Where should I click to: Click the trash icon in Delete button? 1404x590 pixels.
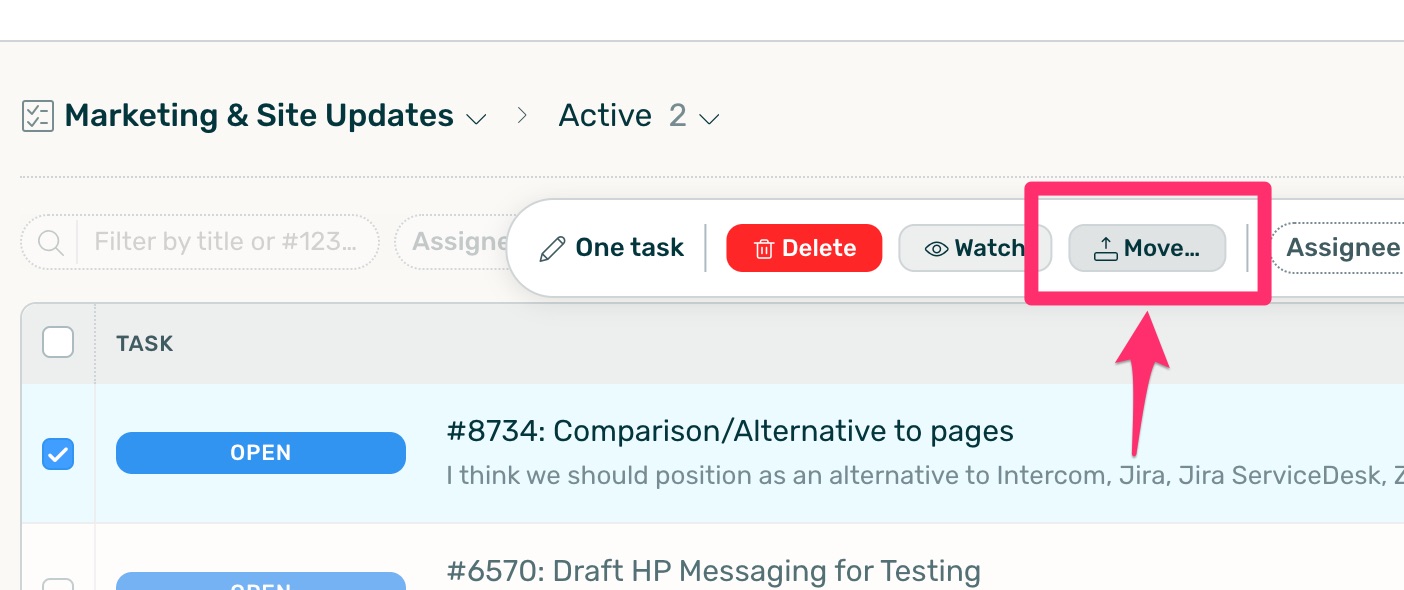point(764,249)
